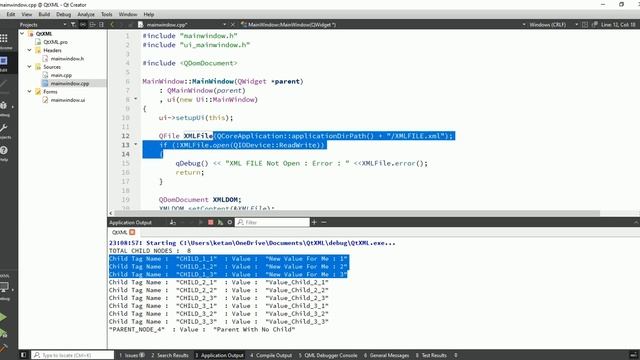The height and width of the screenshot is (360, 640).
Task: Click Line 12, Col 18 position indicator
Action: tap(618, 24)
